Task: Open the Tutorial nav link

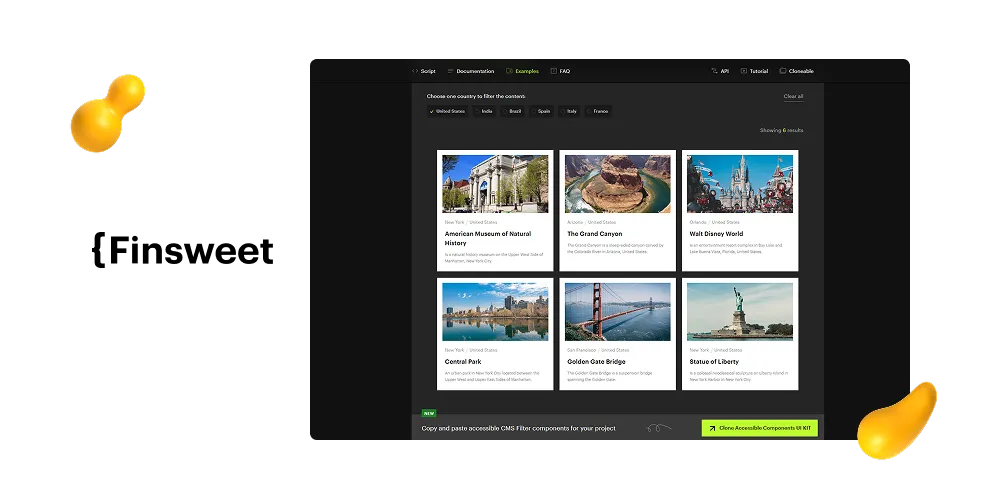Action: [x=754, y=71]
